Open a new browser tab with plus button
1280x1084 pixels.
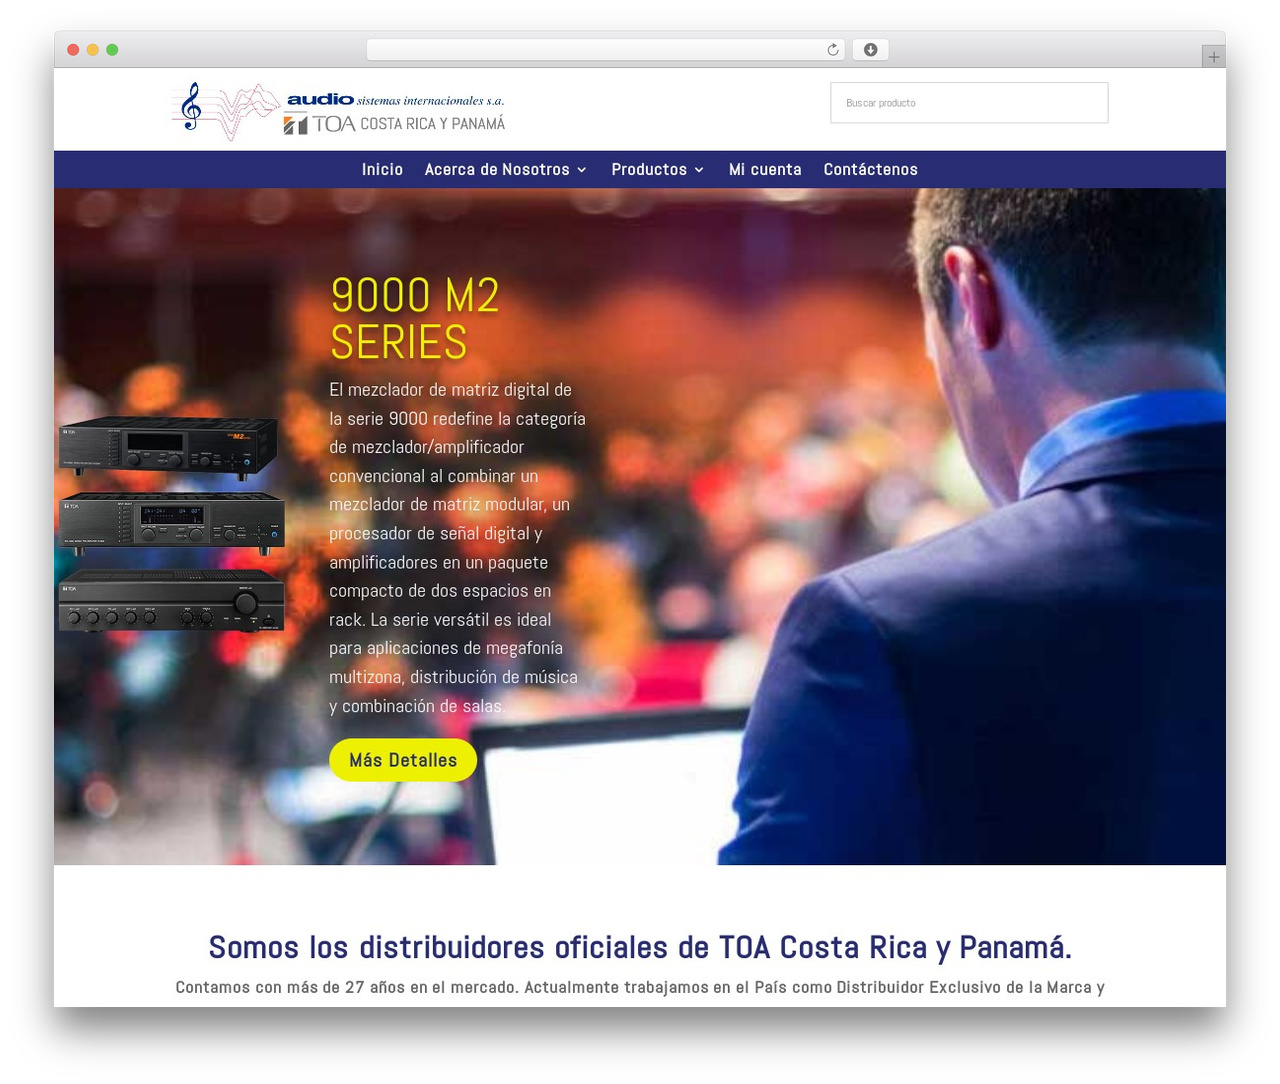tap(1213, 57)
